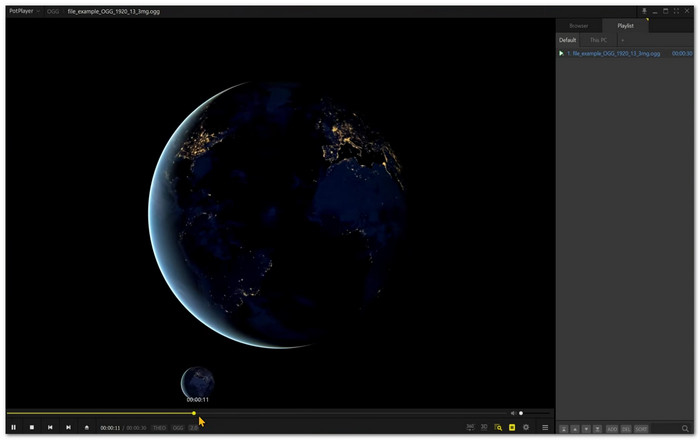This screenshot has height=440, width=700.
Task: Open a file with the eject button
Action: [87, 427]
